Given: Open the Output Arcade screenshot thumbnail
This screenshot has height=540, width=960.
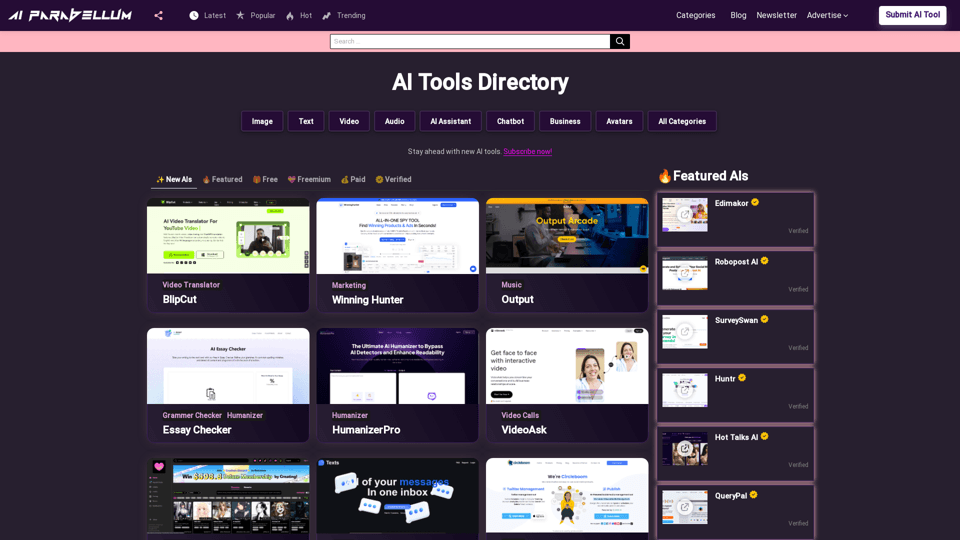Looking at the screenshot, I should [x=567, y=236].
